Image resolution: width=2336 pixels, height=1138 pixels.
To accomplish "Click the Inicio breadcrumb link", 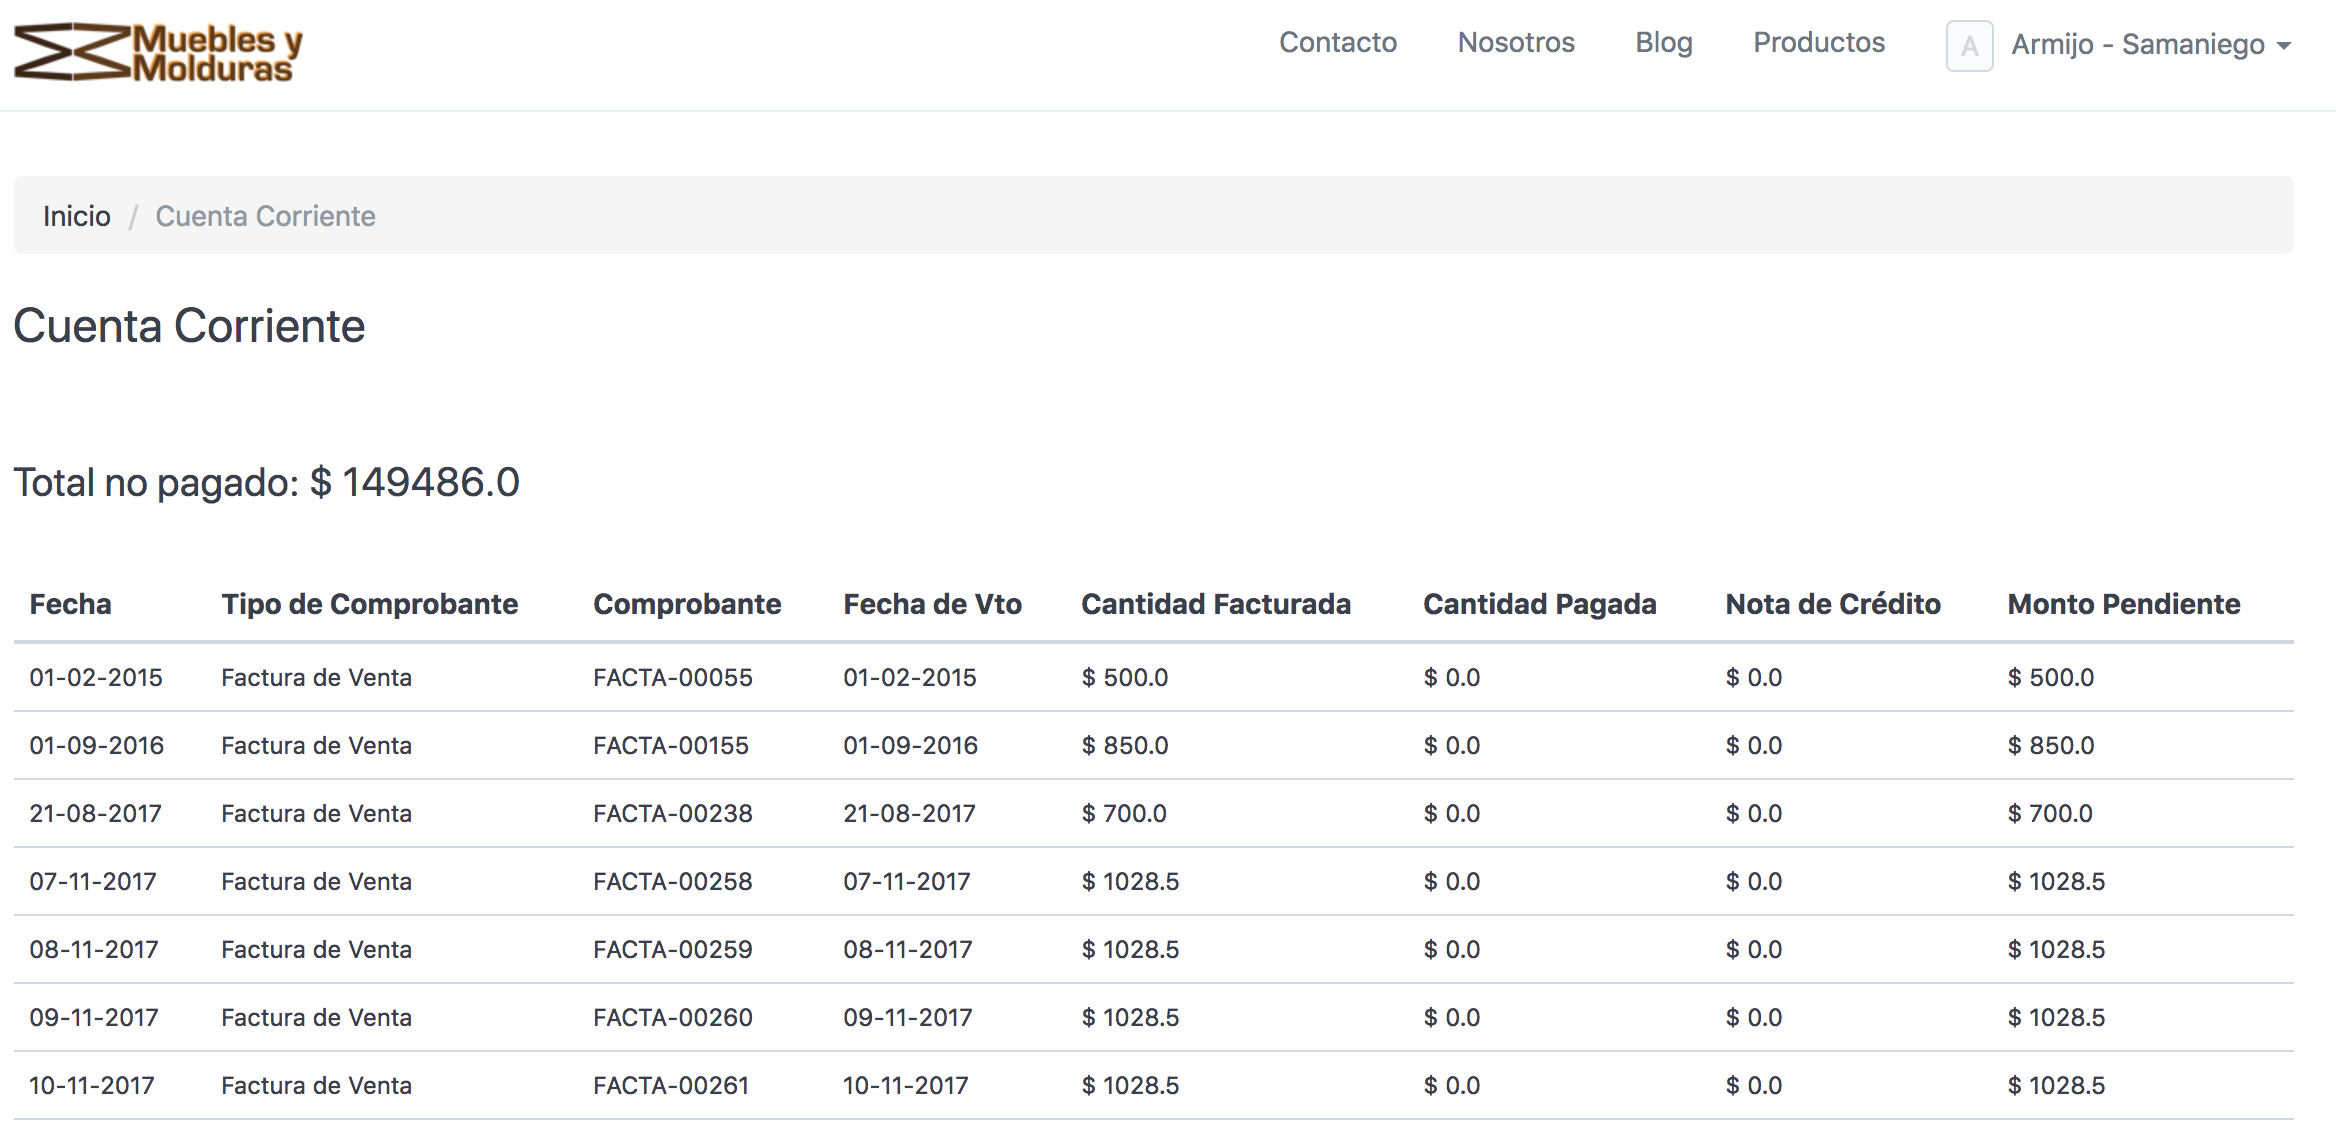I will tap(76, 216).
